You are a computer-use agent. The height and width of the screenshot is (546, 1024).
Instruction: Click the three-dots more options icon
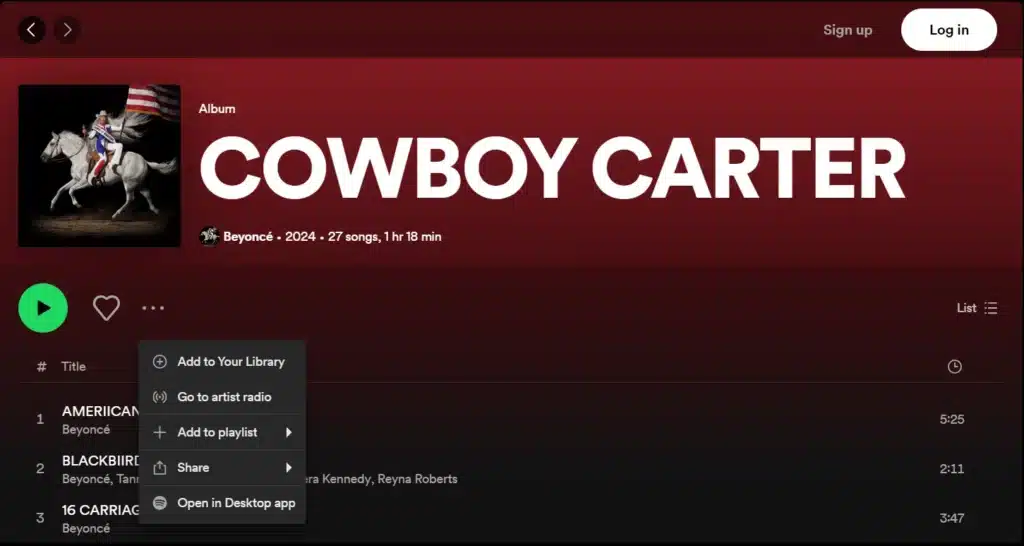153,308
